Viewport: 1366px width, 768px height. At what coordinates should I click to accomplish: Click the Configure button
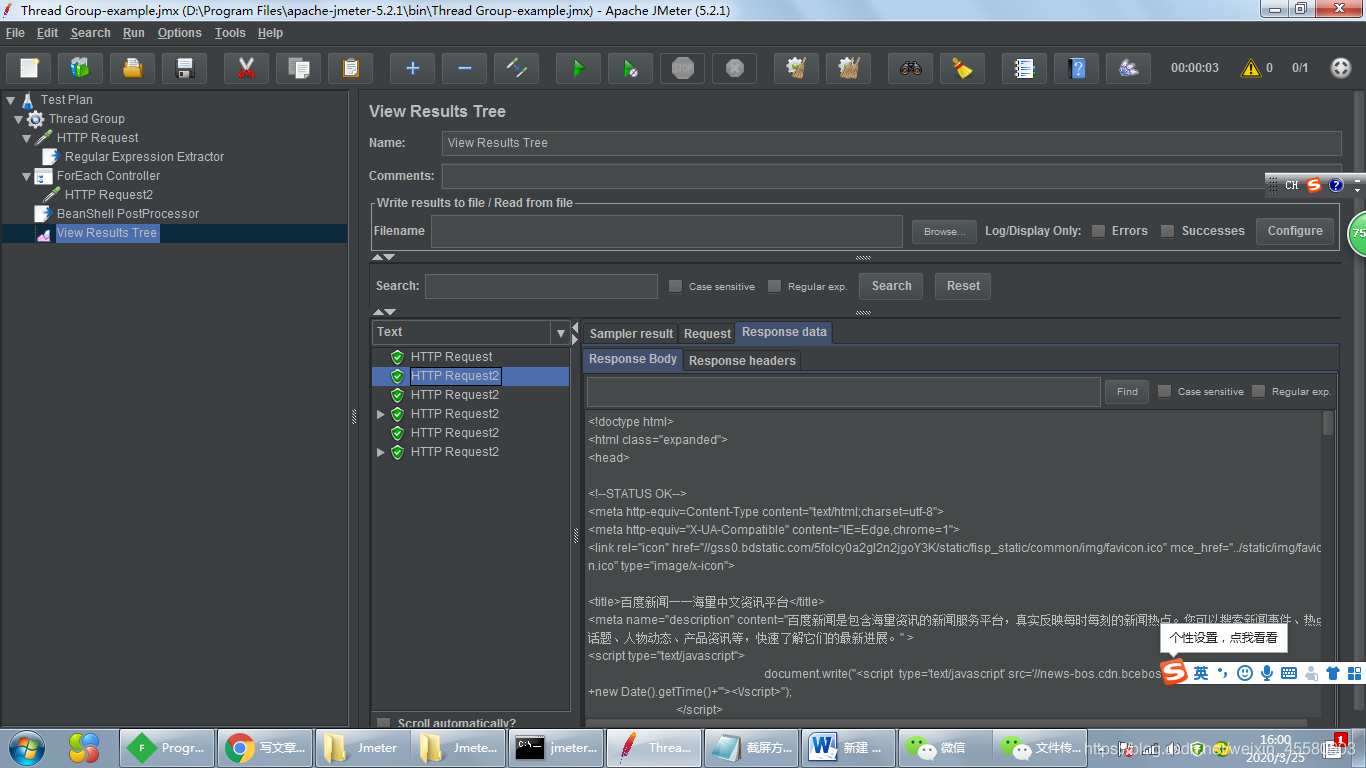[x=1295, y=231]
